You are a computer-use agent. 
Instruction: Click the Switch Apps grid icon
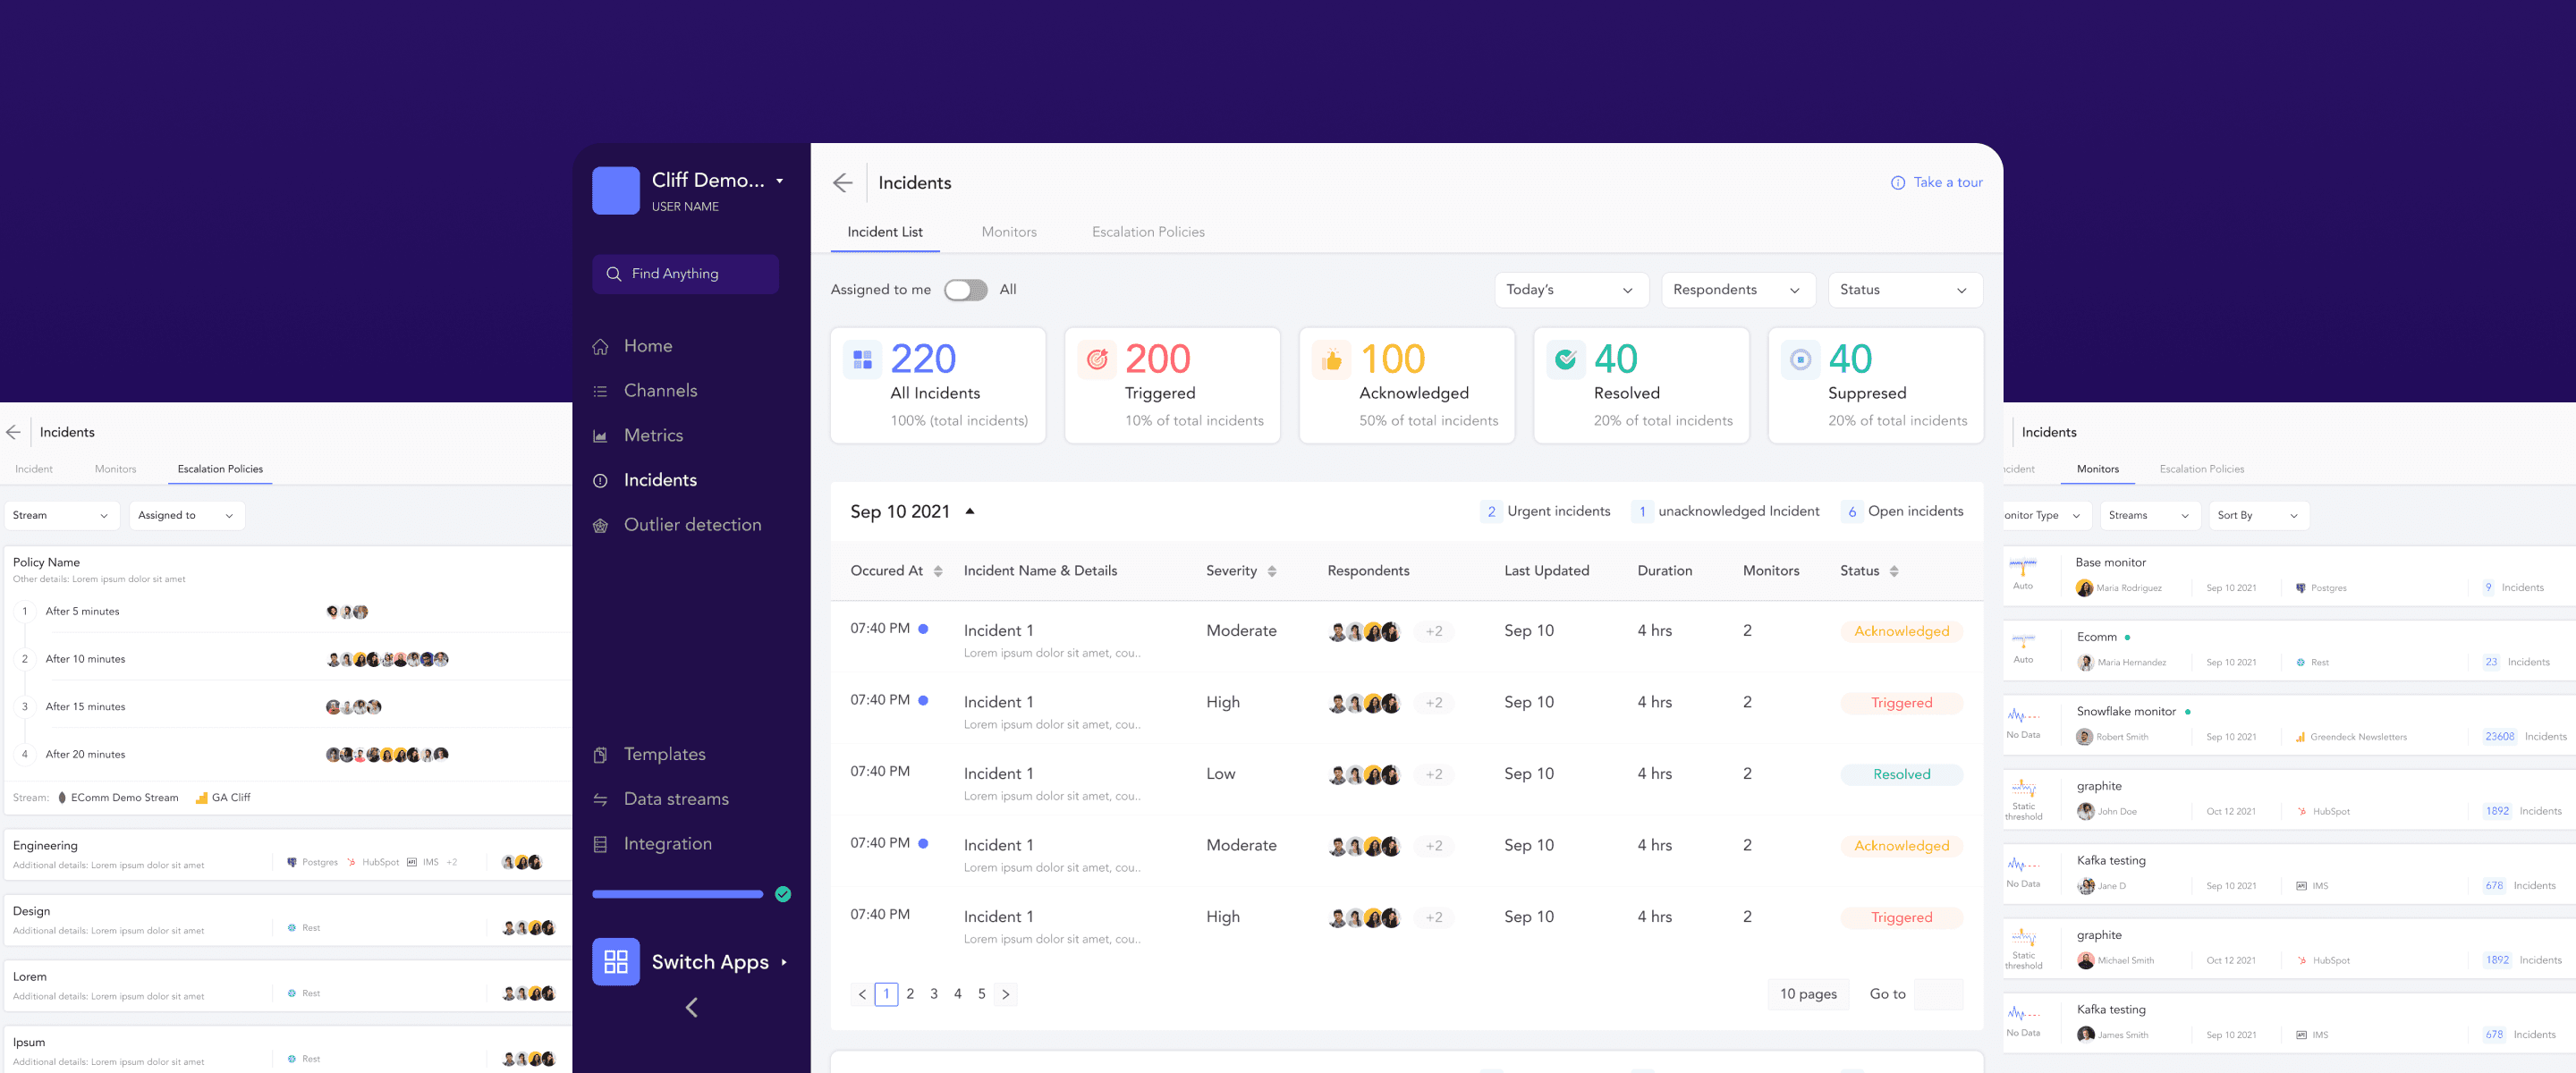tap(615, 962)
